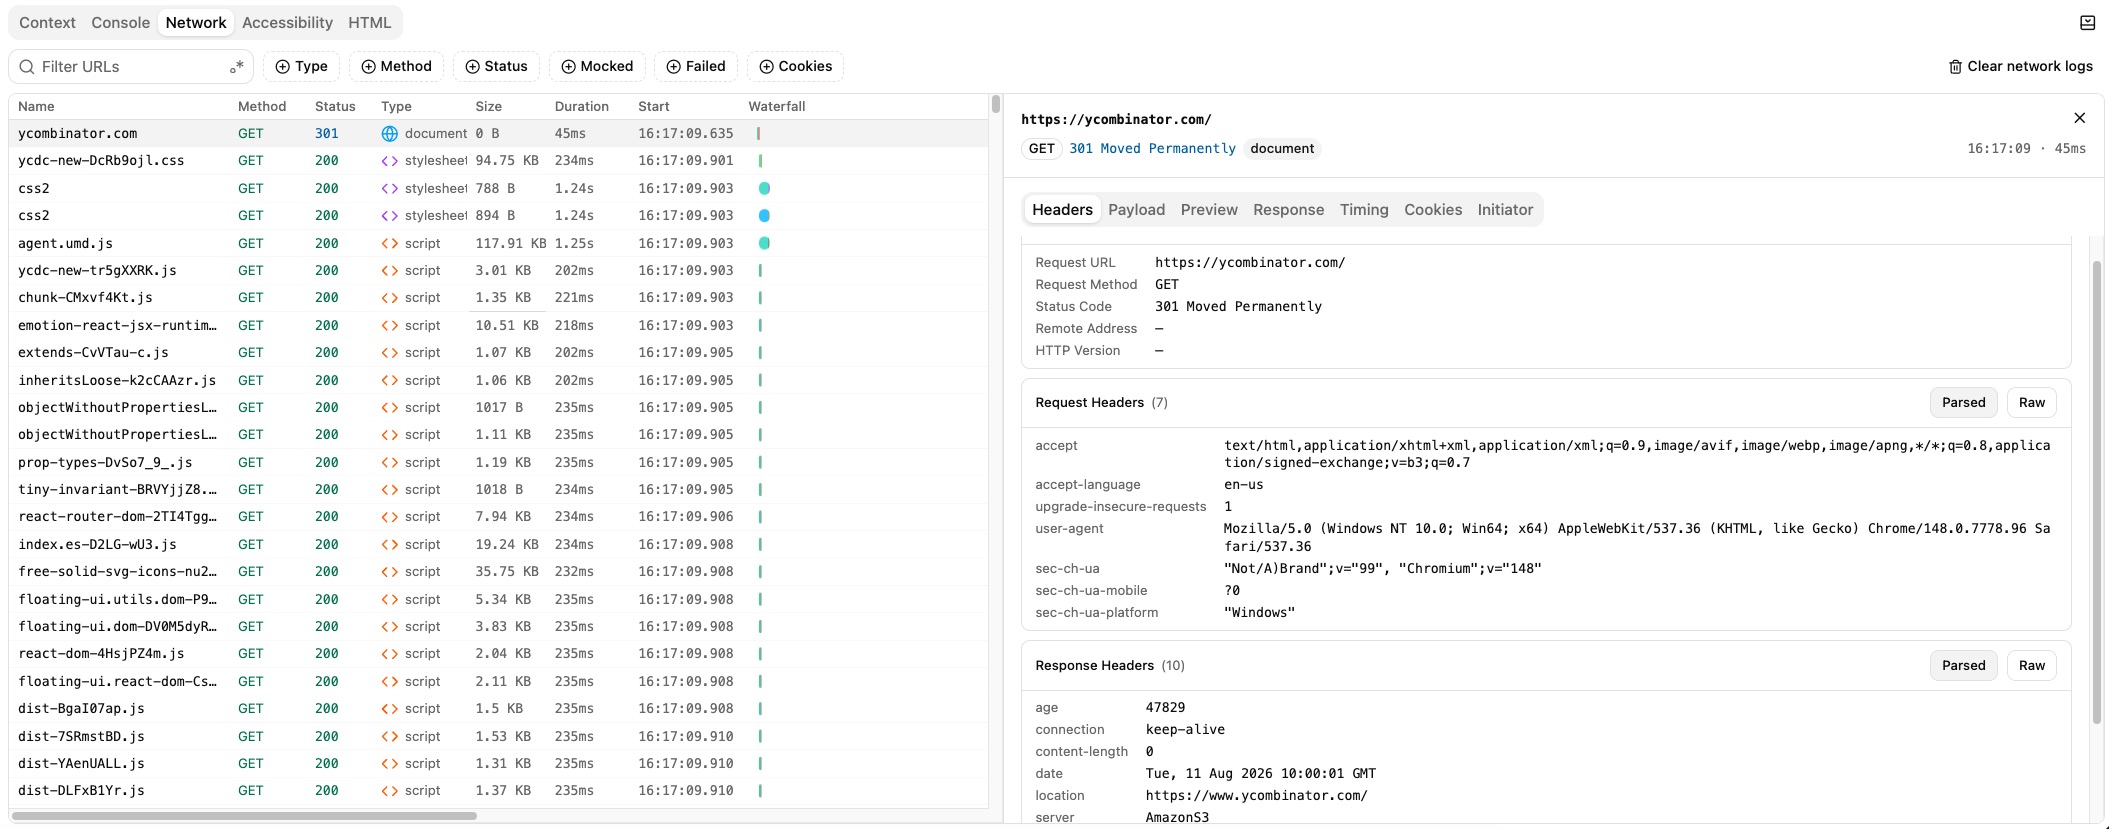Select the Network tab
The height and width of the screenshot is (829, 2109).
click(x=196, y=23)
